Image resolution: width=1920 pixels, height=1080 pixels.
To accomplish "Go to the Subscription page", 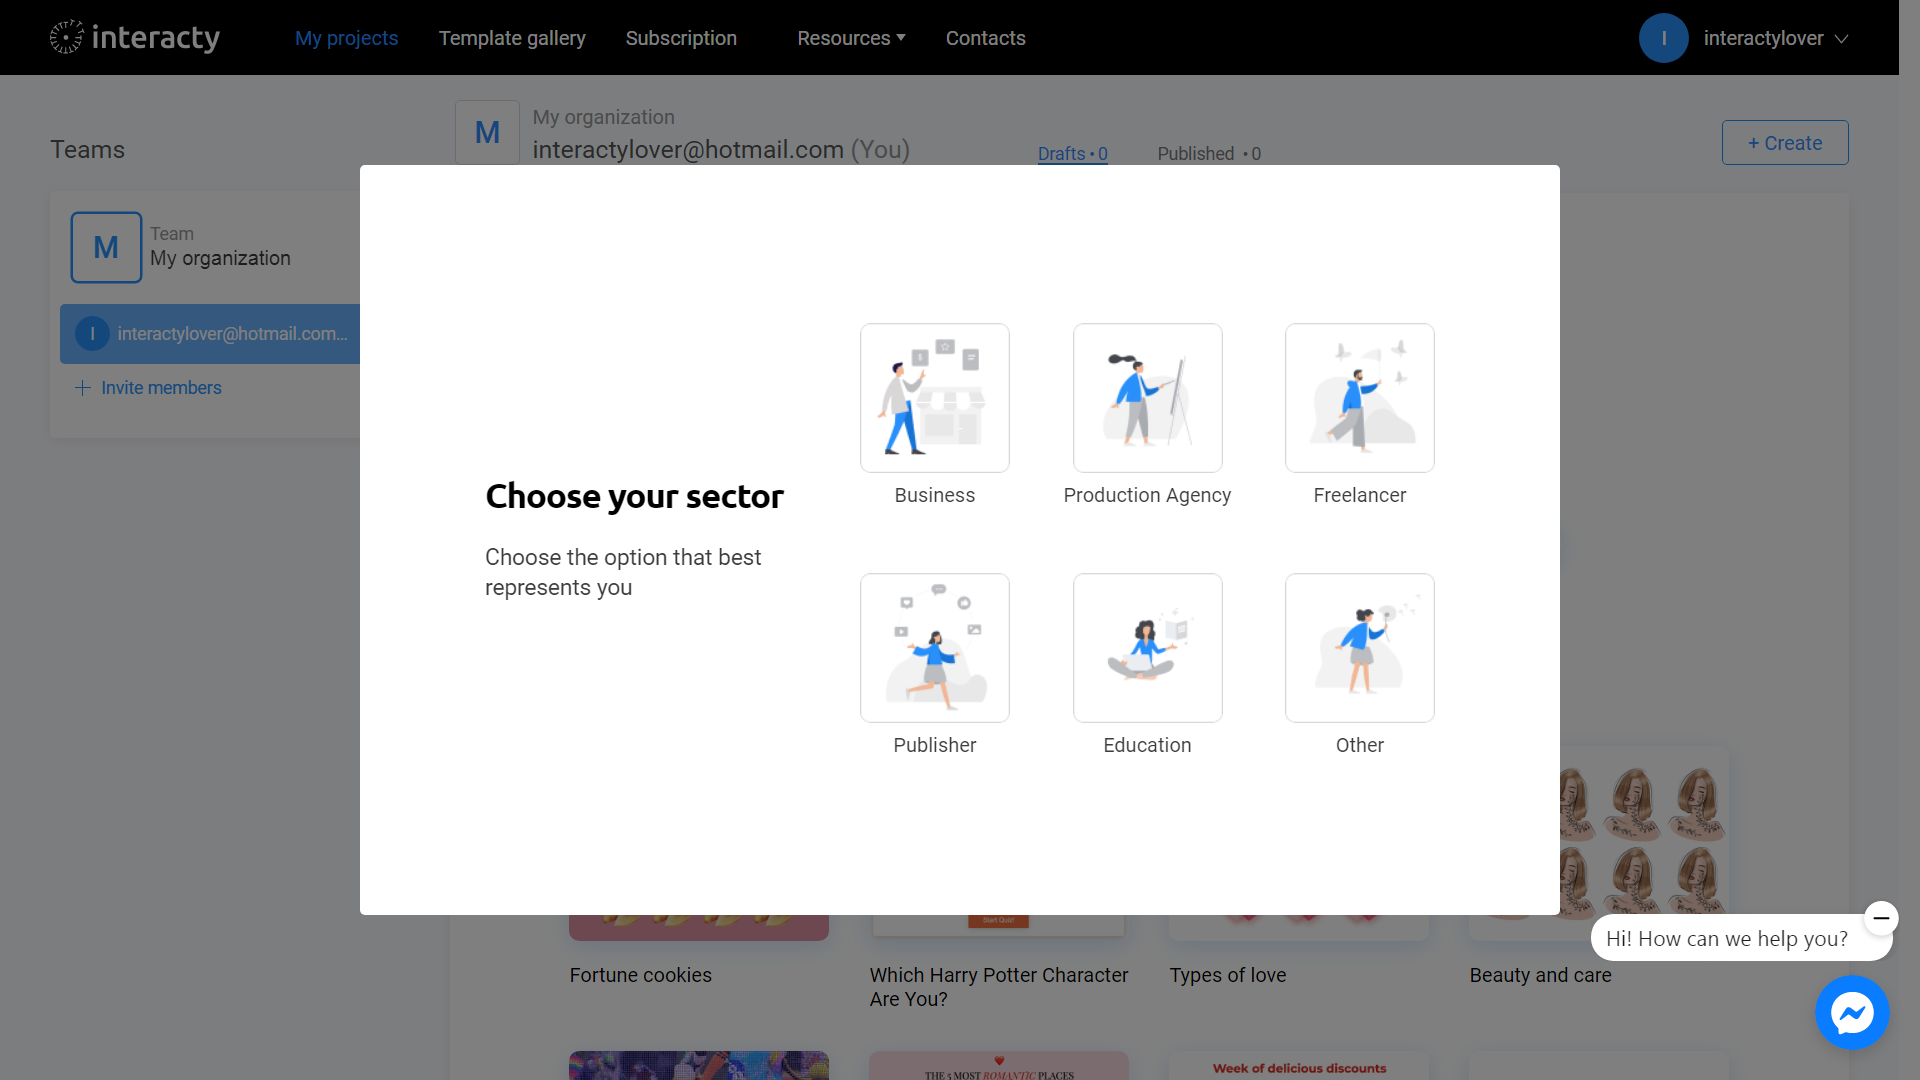I will [x=681, y=38].
